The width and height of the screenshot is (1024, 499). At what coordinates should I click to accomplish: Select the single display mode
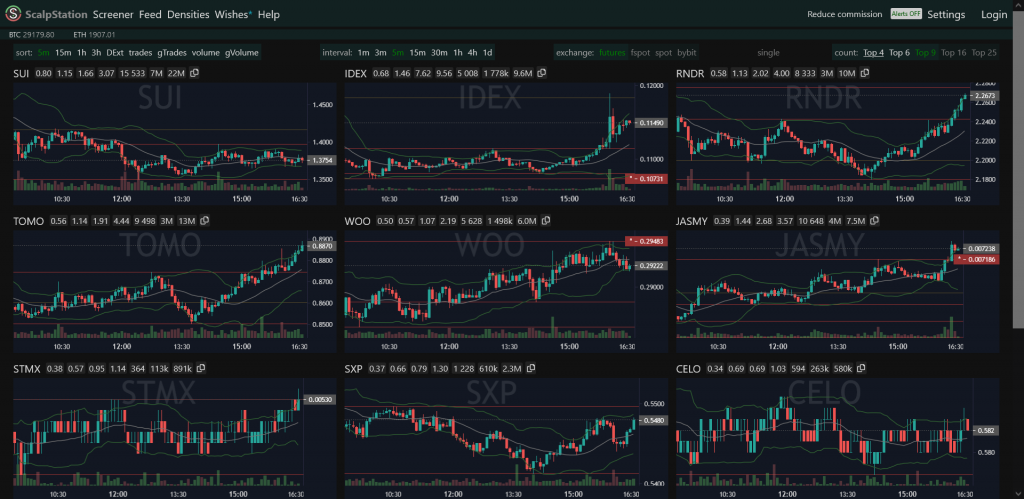[768, 52]
